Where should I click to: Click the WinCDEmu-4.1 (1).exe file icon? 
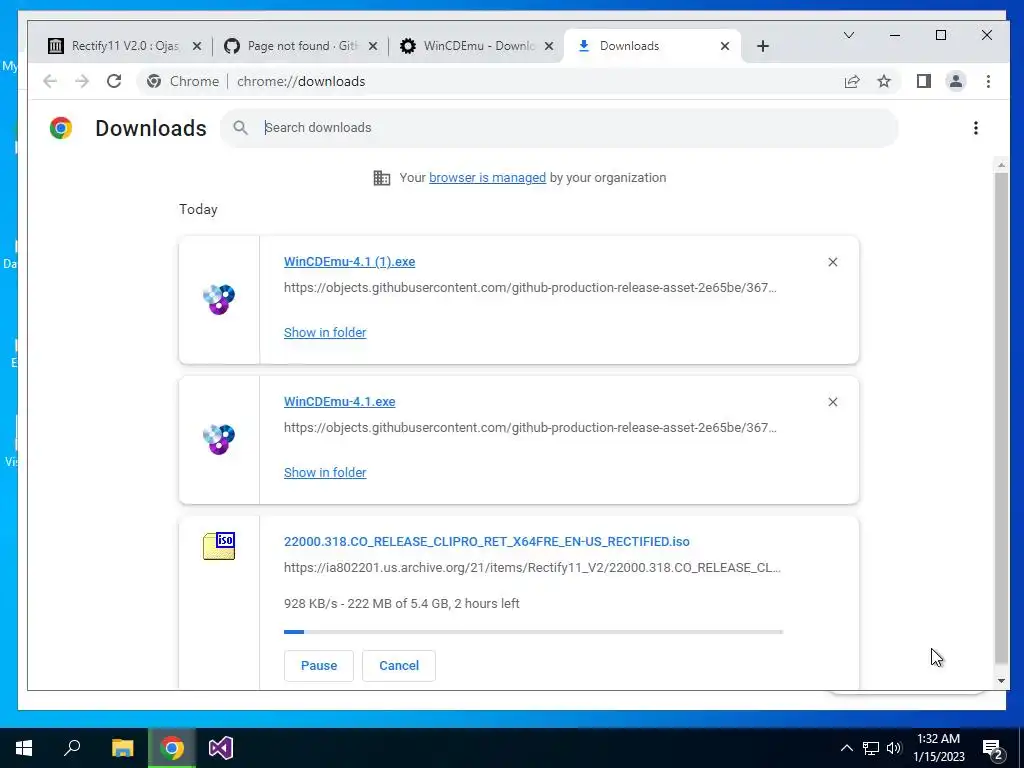coord(219,299)
